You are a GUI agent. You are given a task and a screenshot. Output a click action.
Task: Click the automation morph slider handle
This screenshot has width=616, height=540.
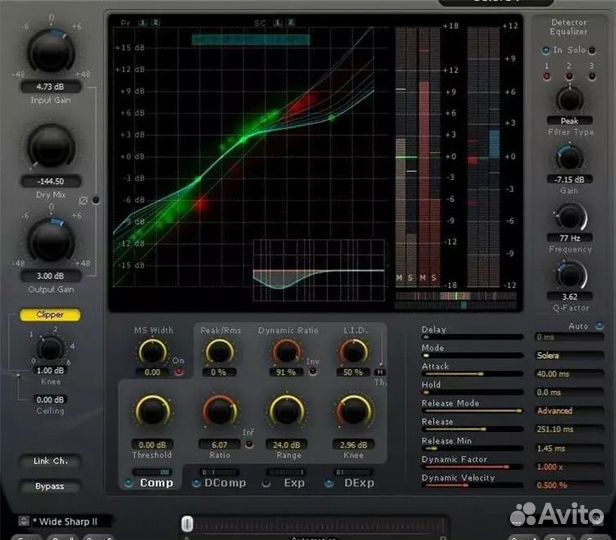[187, 524]
